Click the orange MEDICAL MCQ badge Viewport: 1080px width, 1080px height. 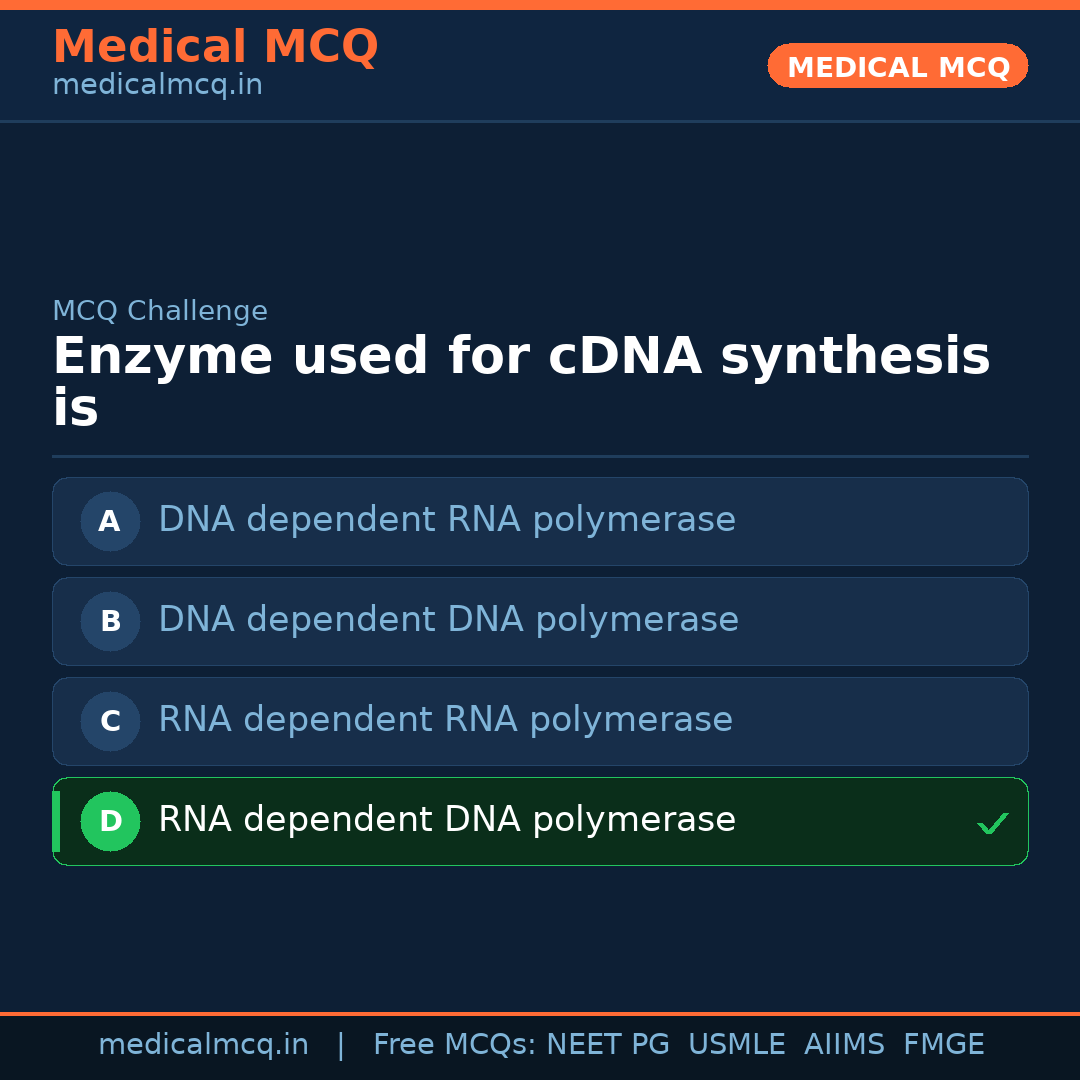(897, 66)
